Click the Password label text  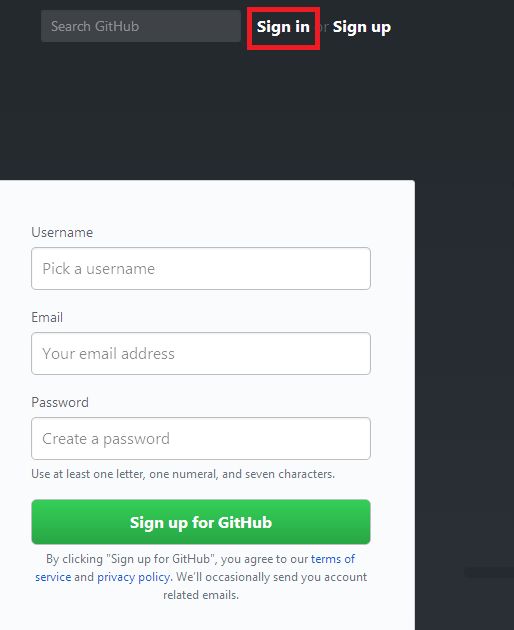pos(60,402)
